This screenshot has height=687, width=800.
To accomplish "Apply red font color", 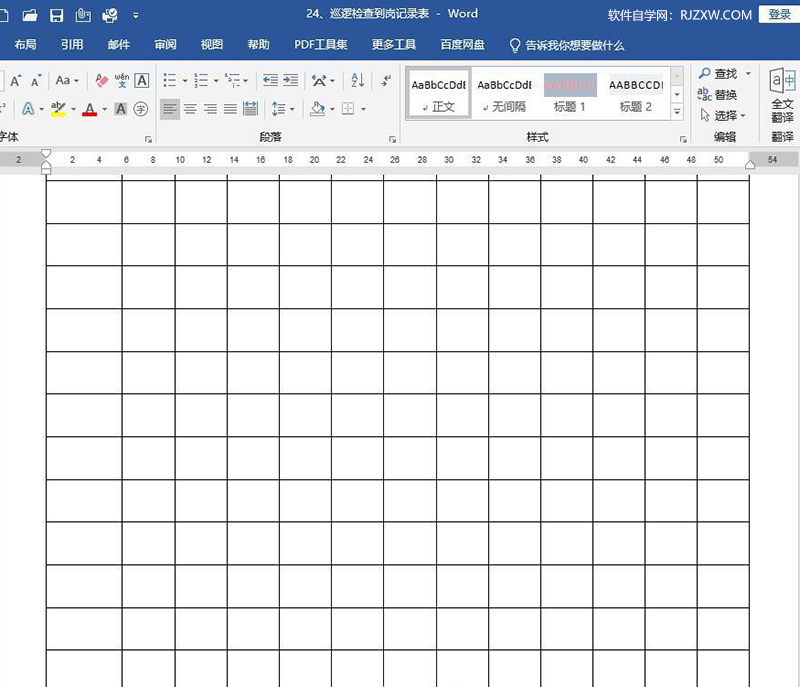I will tap(90, 109).
